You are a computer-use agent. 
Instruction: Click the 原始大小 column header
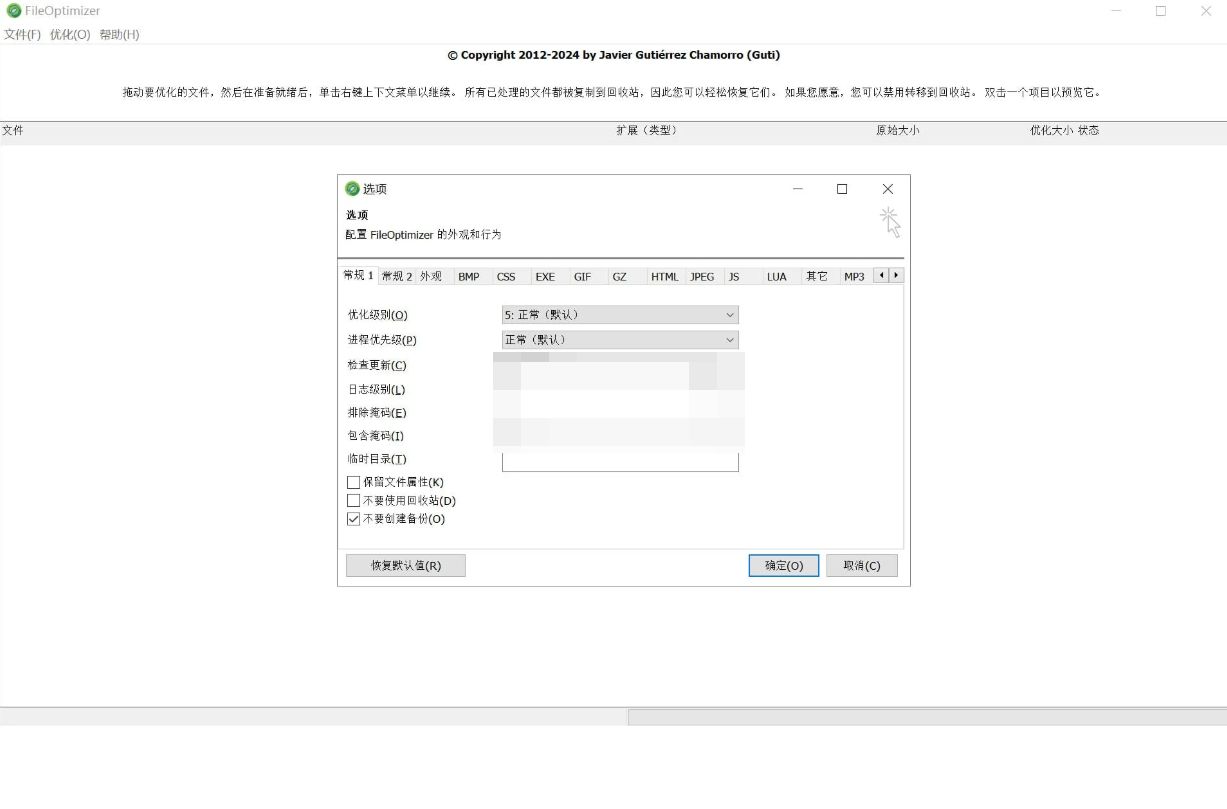tap(897, 130)
